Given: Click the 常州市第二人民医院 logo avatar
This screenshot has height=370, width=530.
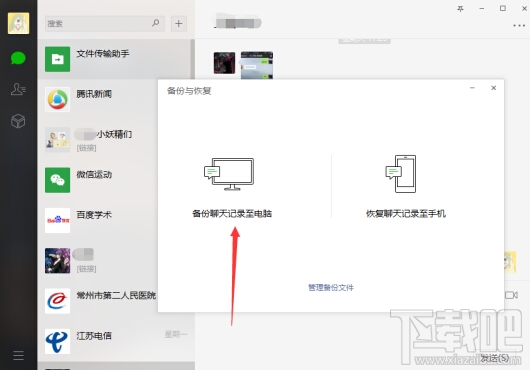Looking at the screenshot, I should click(57, 301).
